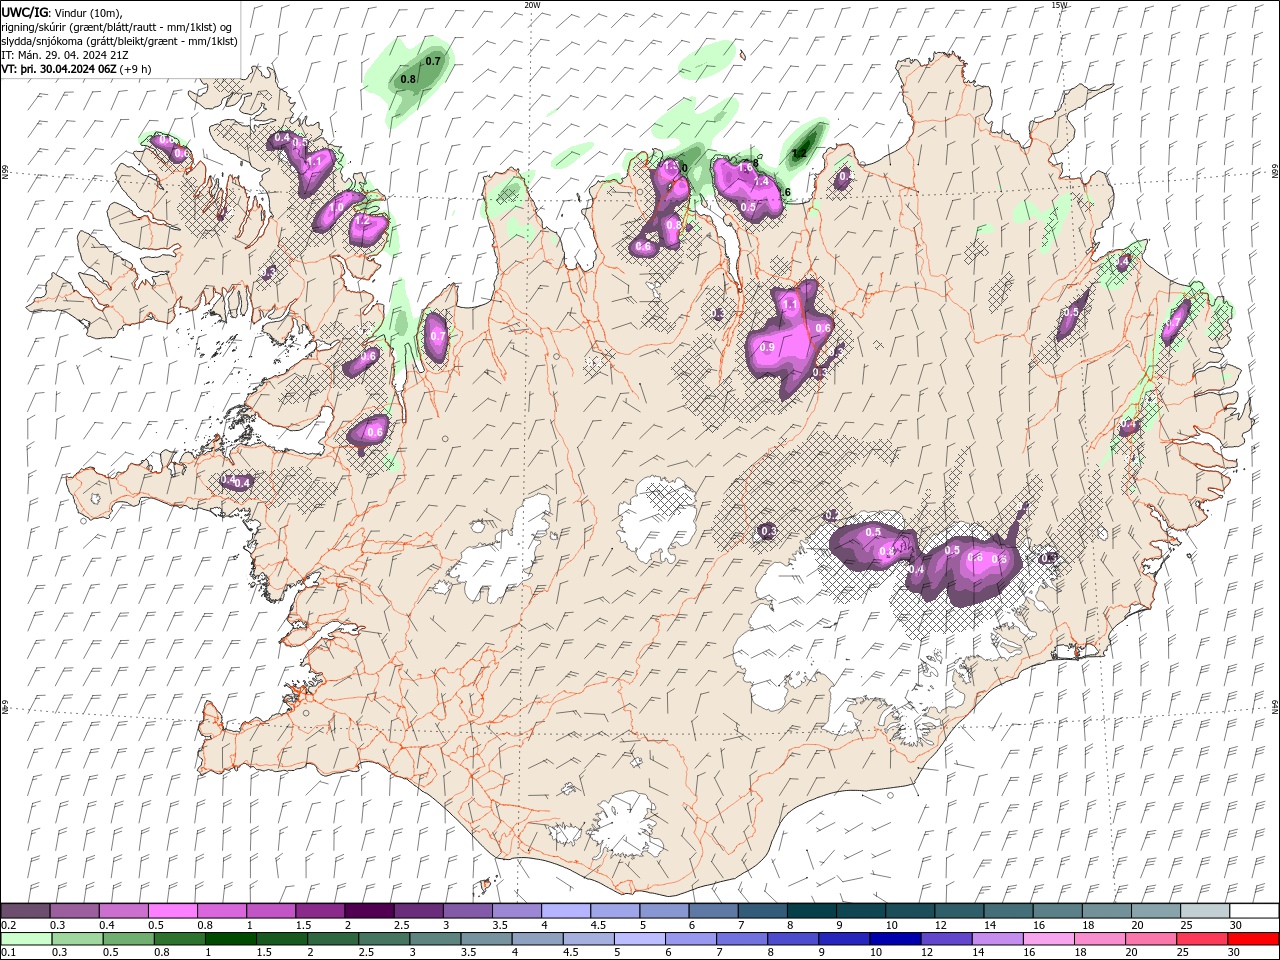Viewport: 1280px width, 960px height.
Task: Click the 'UWC/IG: Vindur (10m)' title line
Action: 62,12
